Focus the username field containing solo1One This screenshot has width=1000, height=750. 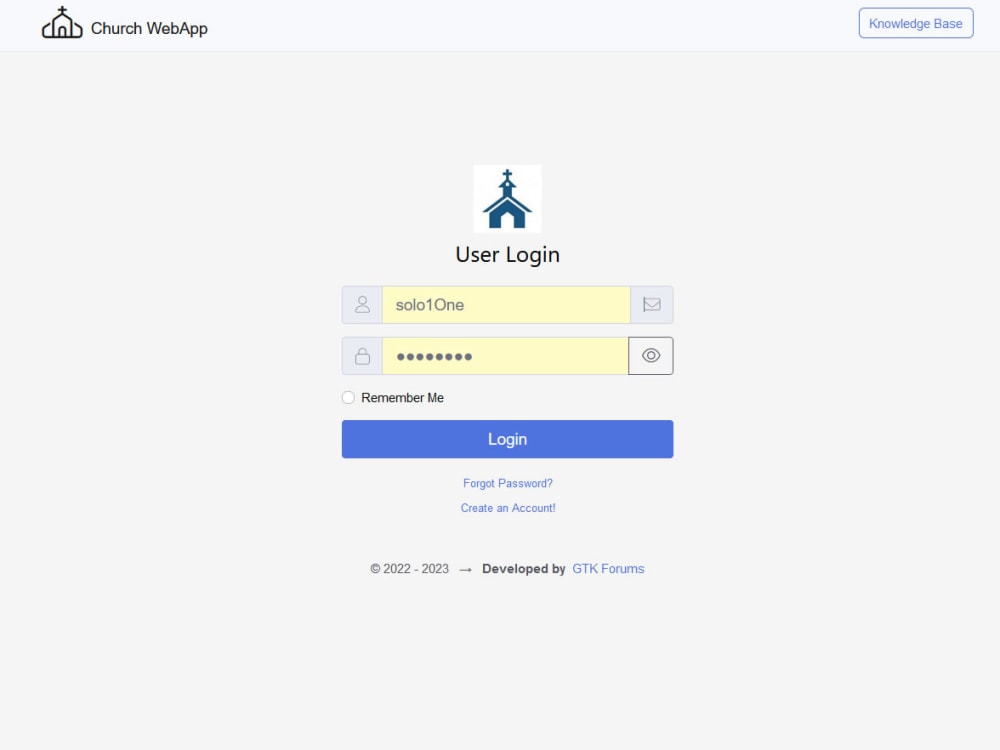pos(506,305)
